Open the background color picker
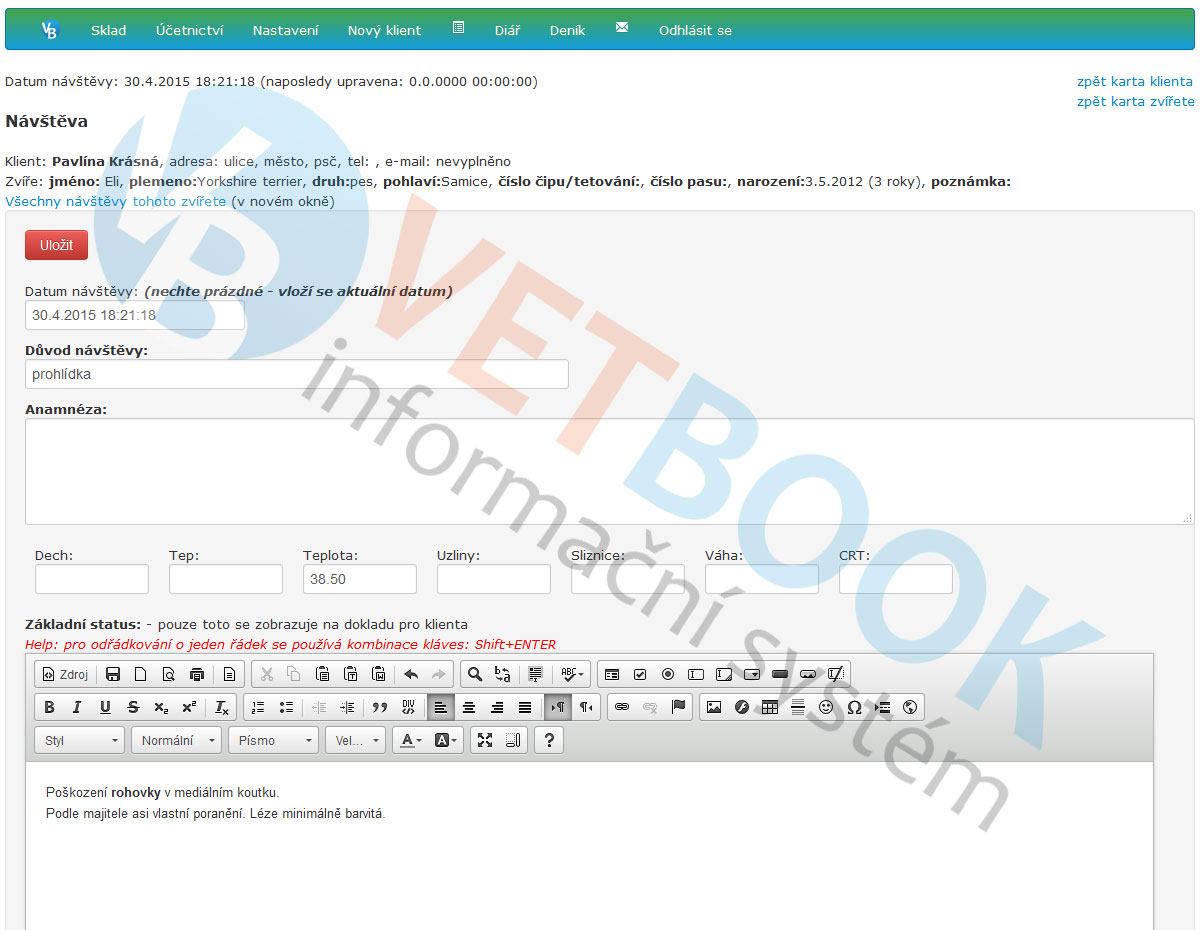Viewport: 1200px width, 930px height. (446, 741)
